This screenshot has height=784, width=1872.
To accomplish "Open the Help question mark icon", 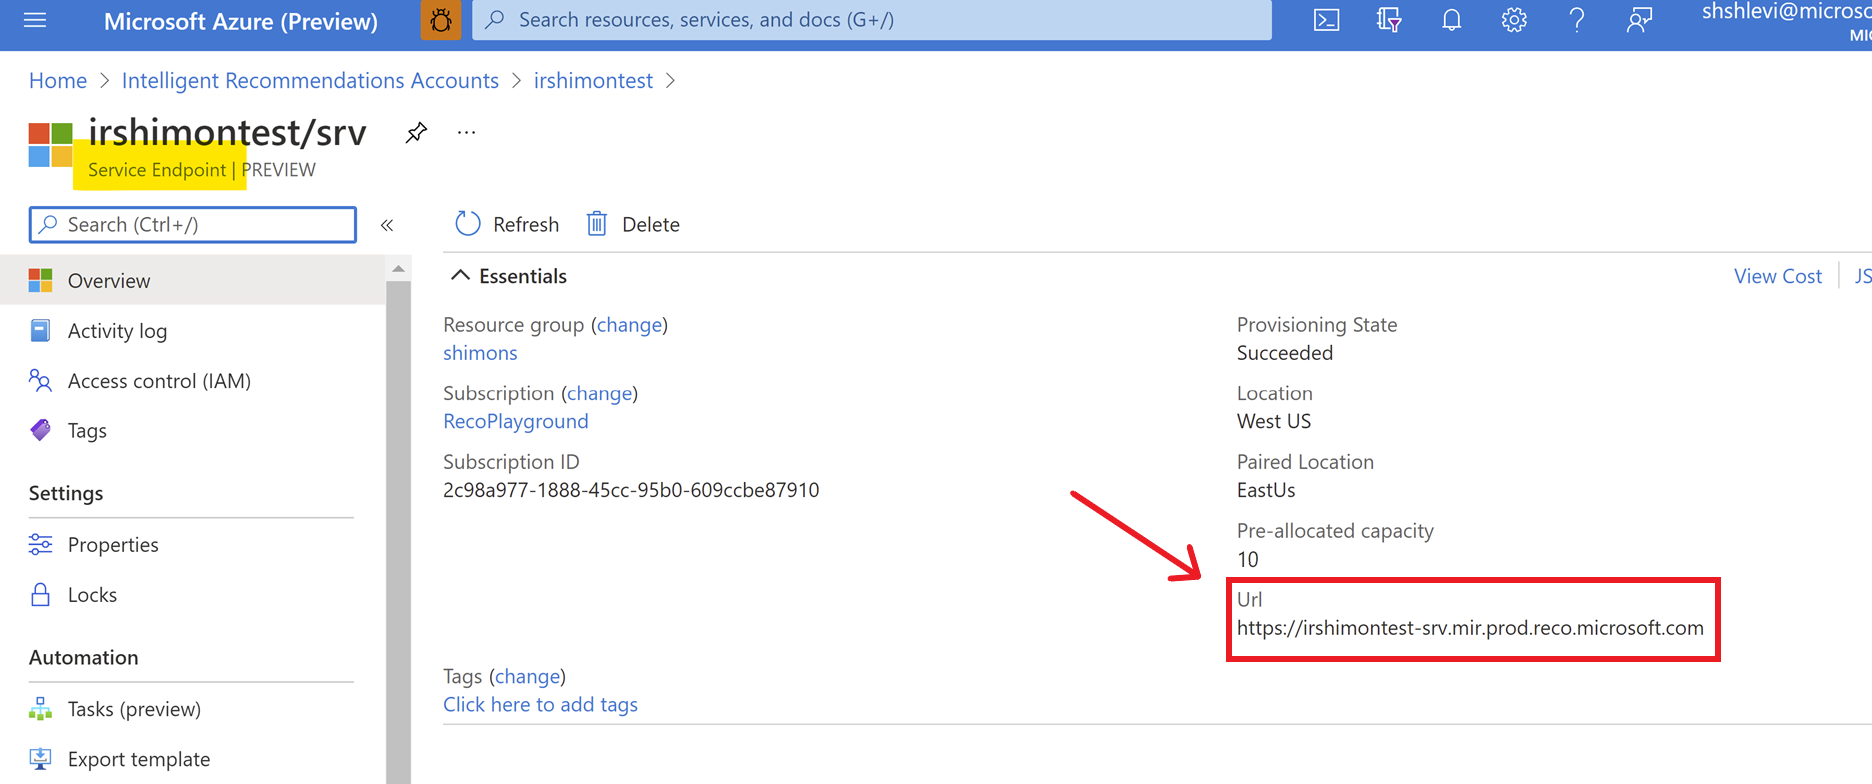I will tap(1576, 20).
